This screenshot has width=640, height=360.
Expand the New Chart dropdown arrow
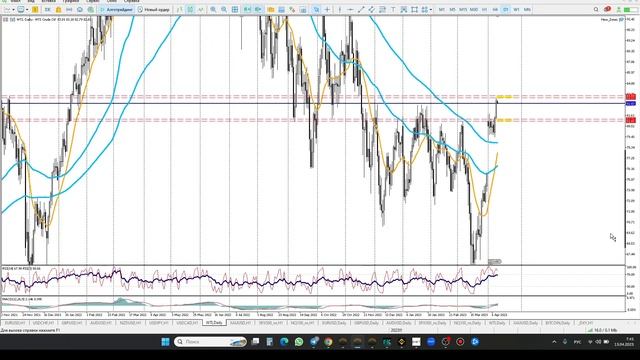coord(13,9)
